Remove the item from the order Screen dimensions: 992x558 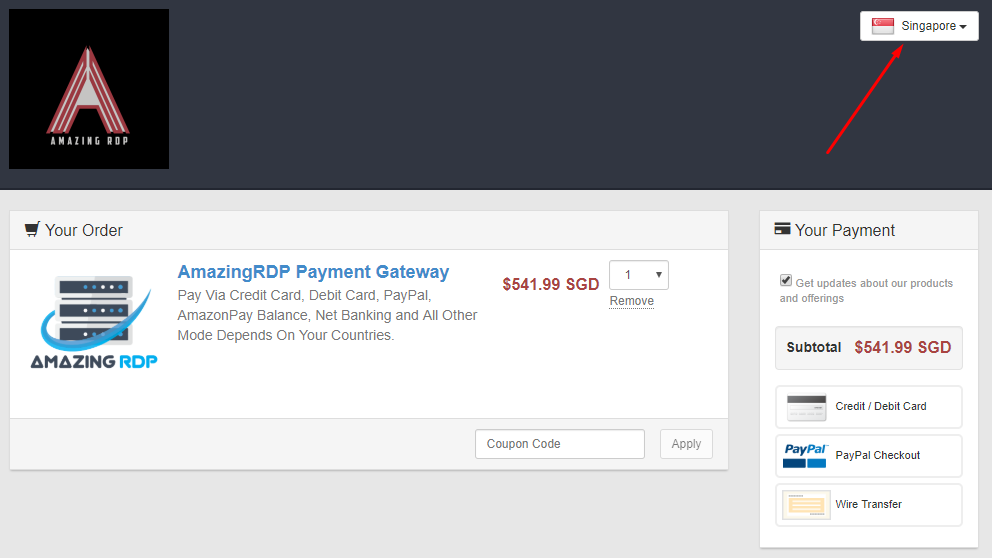point(632,301)
